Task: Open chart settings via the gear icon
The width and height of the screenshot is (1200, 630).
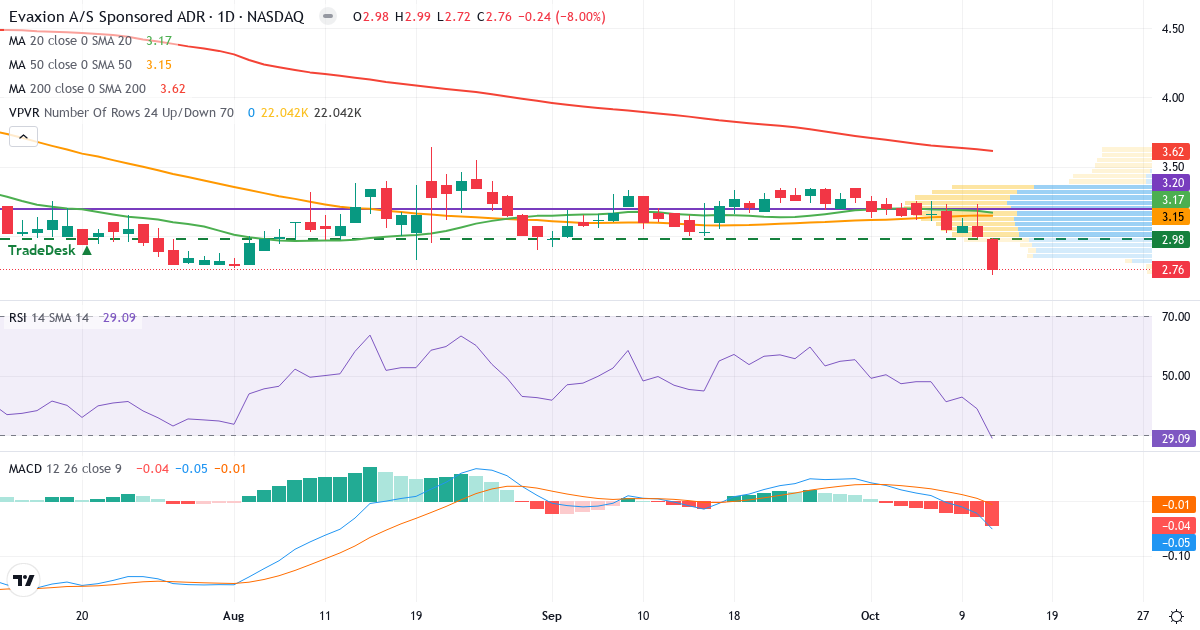Action: click(x=1178, y=615)
